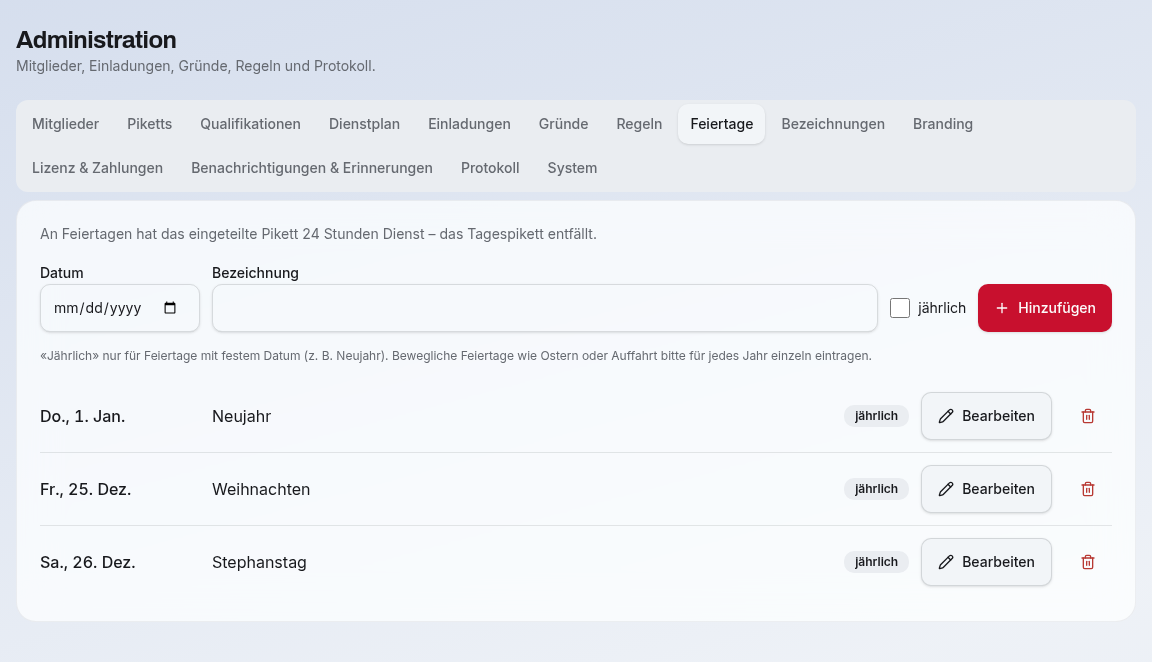Click the date 'Fr., 25. Dez.'
This screenshot has width=1152, height=662.
click(x=85, y=489)
